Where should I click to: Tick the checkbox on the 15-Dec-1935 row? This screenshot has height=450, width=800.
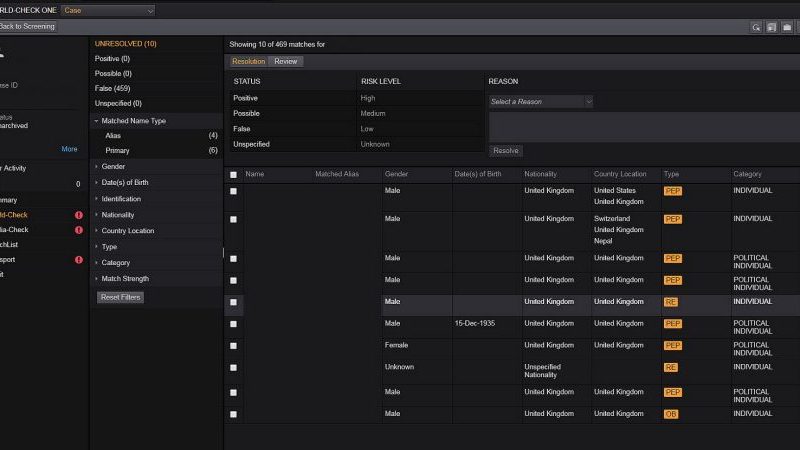[234, 324]
